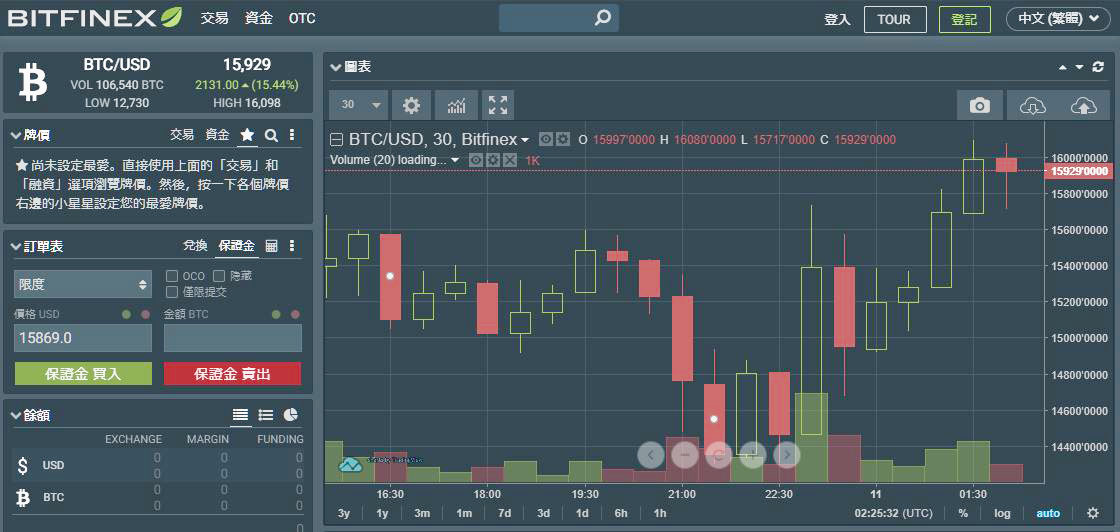Toggle percent scale on chart
Image resolution: width=1120 pixels, height=532 pixels.
[963, 513]
